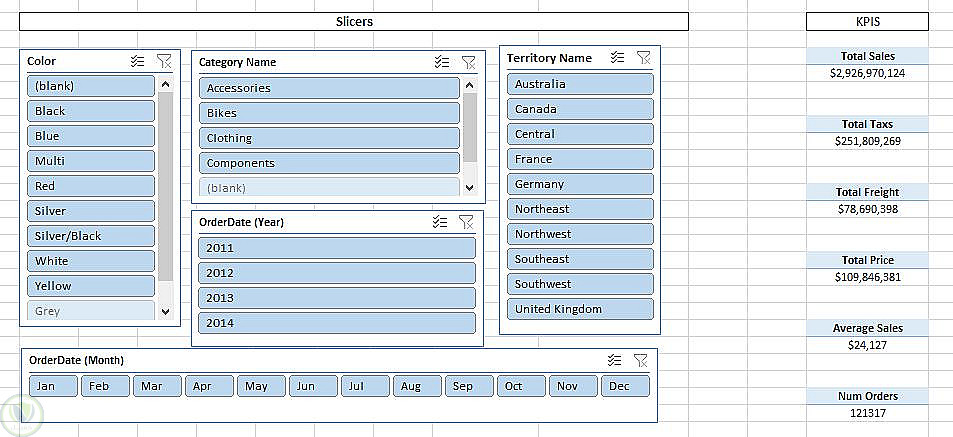Clear filter on Territory Name slicer
The width and height of the screenshot is (953, 437).
[644, 58]
